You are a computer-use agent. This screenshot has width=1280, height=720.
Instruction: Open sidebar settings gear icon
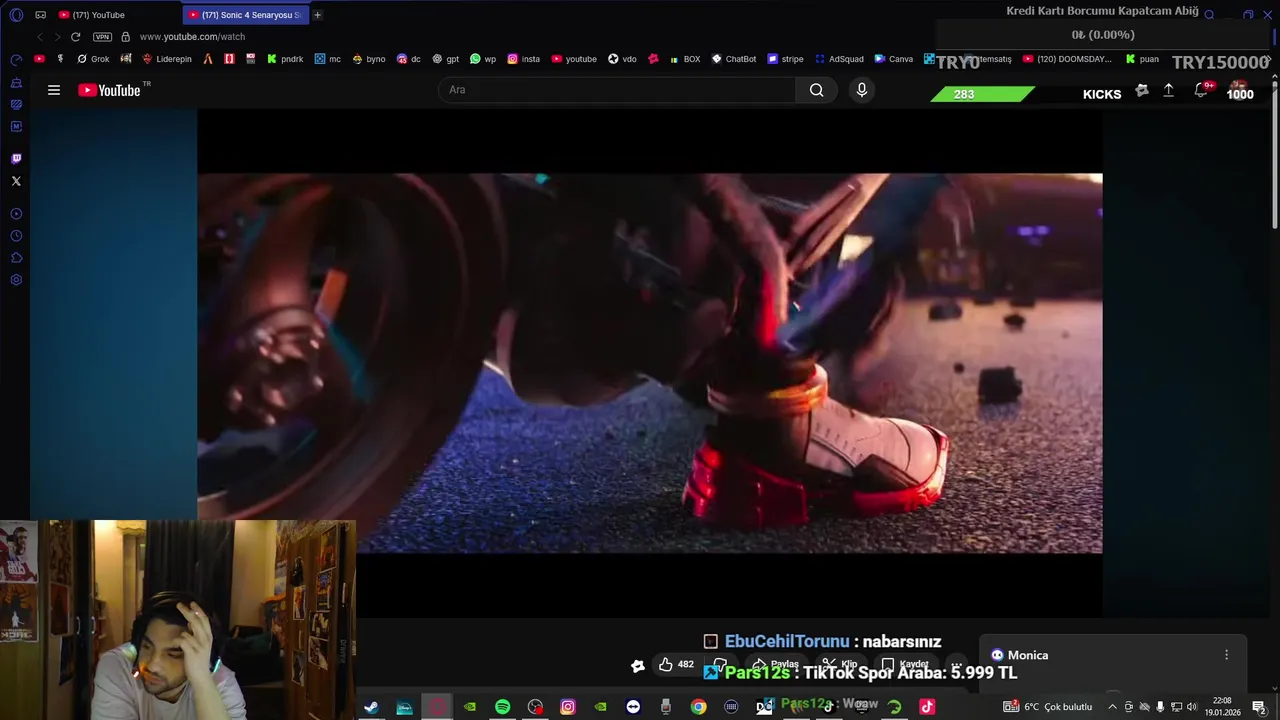point(16,280)
